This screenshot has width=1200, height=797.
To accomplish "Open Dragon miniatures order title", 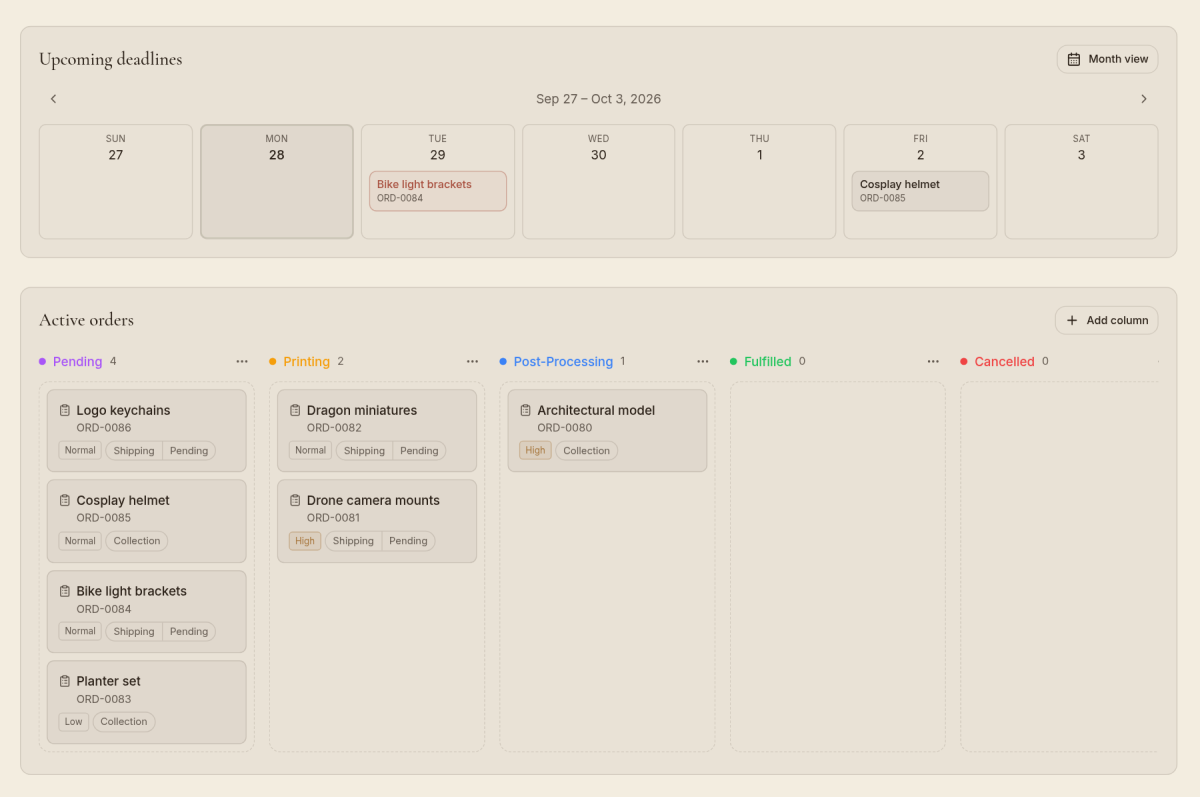I will click(362, 410).
